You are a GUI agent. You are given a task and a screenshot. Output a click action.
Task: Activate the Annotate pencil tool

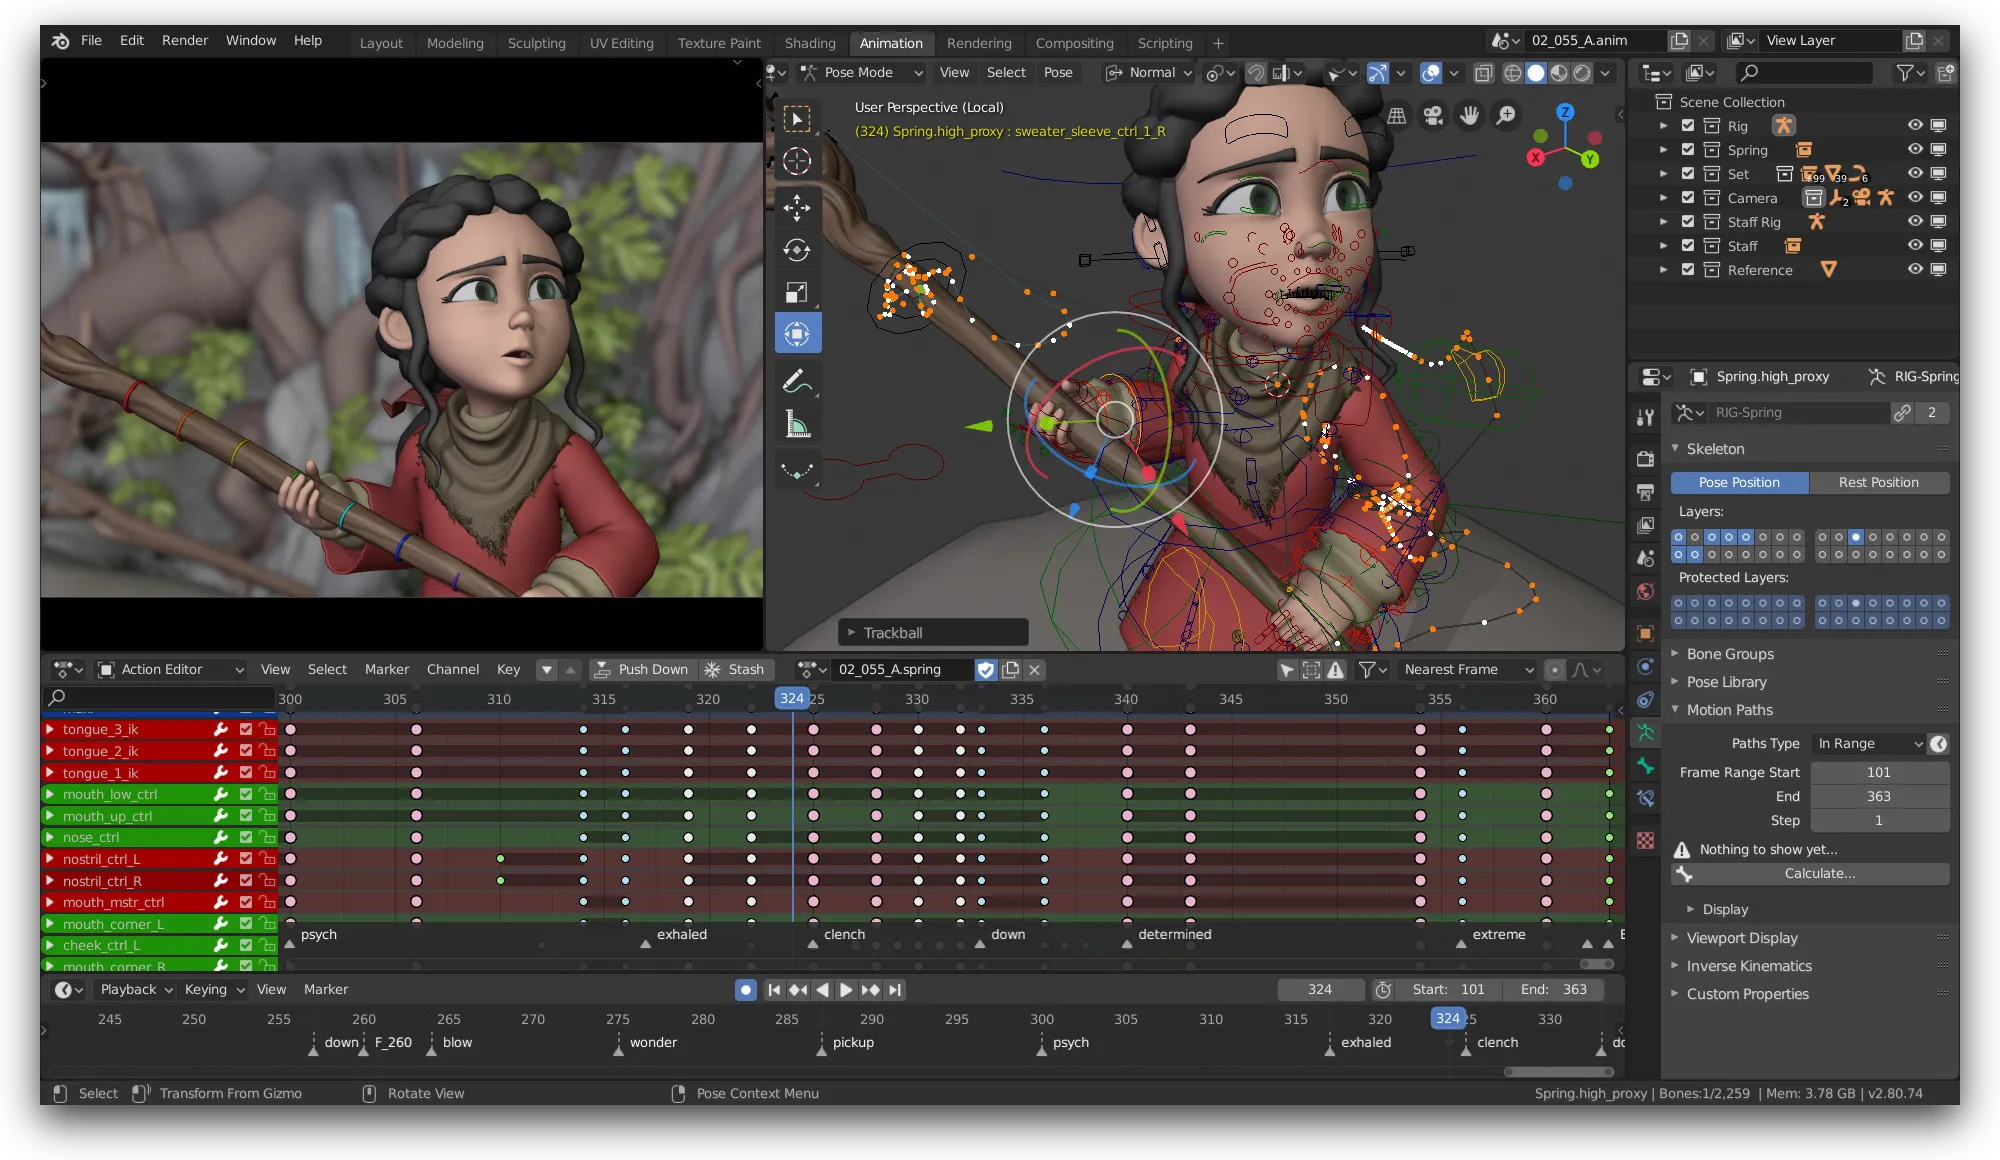coord(797,381)
